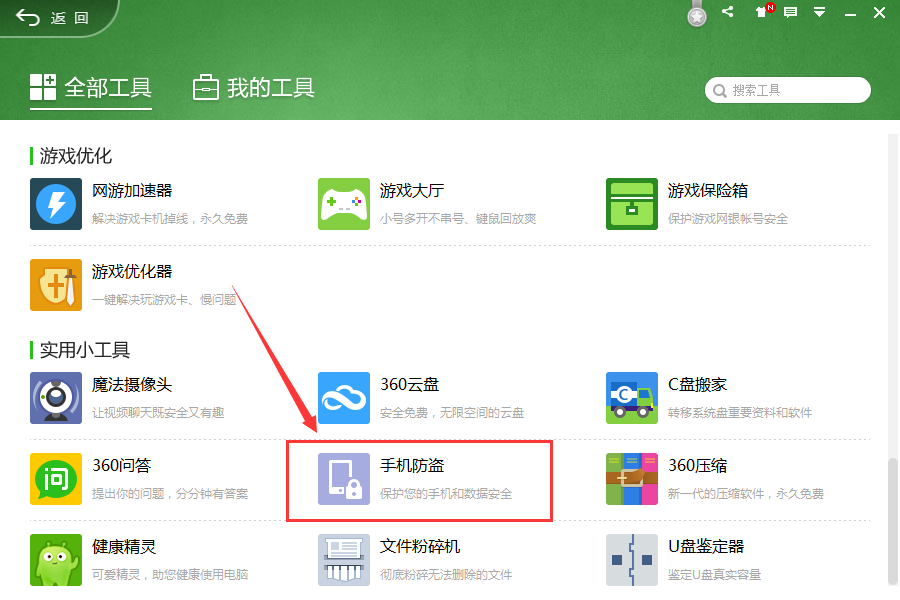Click description 转移系统盘重要资料和软件

click(740, 413)
